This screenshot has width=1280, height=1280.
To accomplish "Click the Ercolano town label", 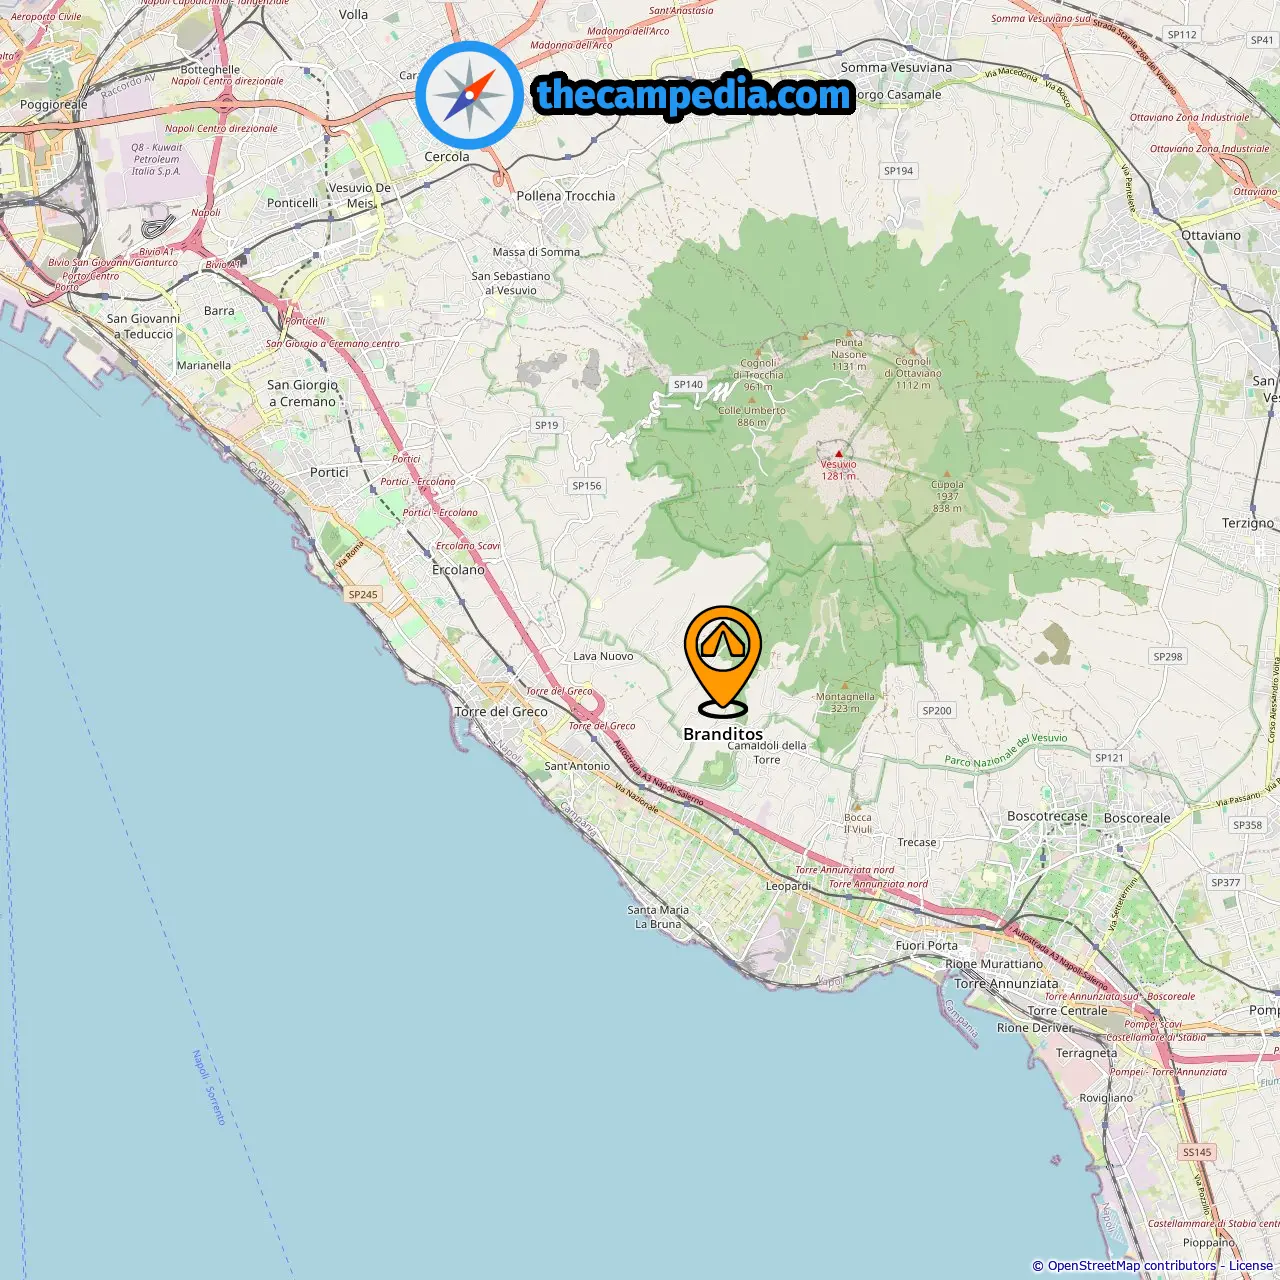I will pyautogui.click(x=458, y=570).
